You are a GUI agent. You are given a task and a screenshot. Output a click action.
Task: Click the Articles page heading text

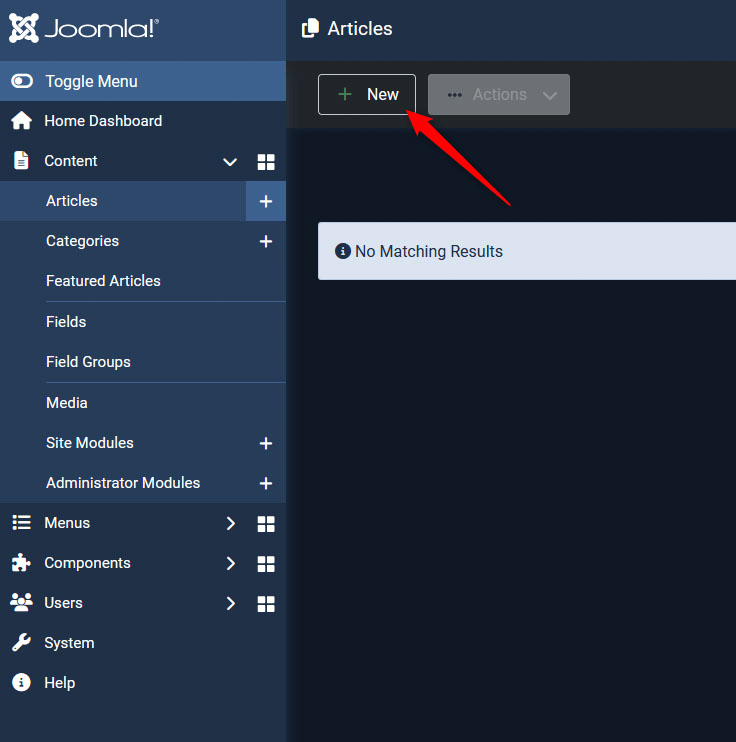[360, 28]
